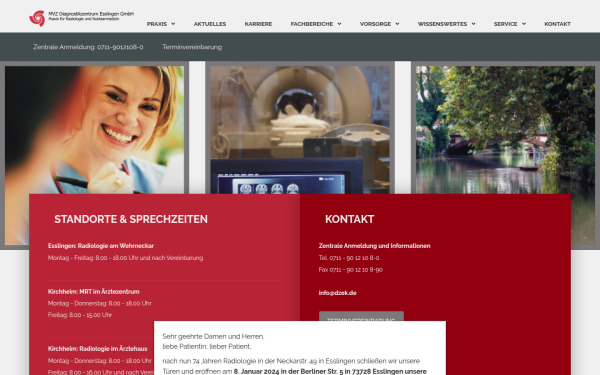This screenshot has width=600, height=375.
Task: Select Kirchheim: Radiologie im Ärztehaus
Action: coord(97,349)
